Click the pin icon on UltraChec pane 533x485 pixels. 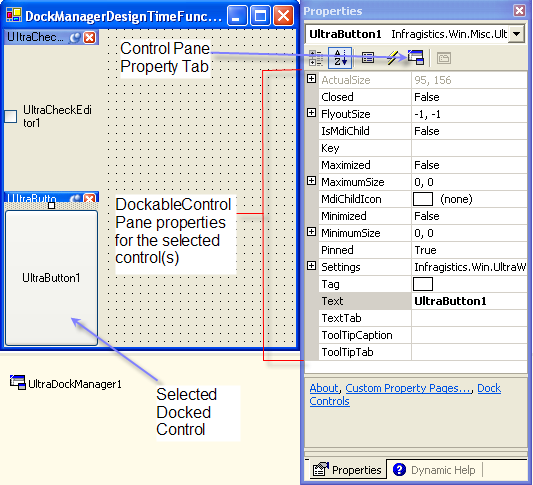click(x=74, y=37)
